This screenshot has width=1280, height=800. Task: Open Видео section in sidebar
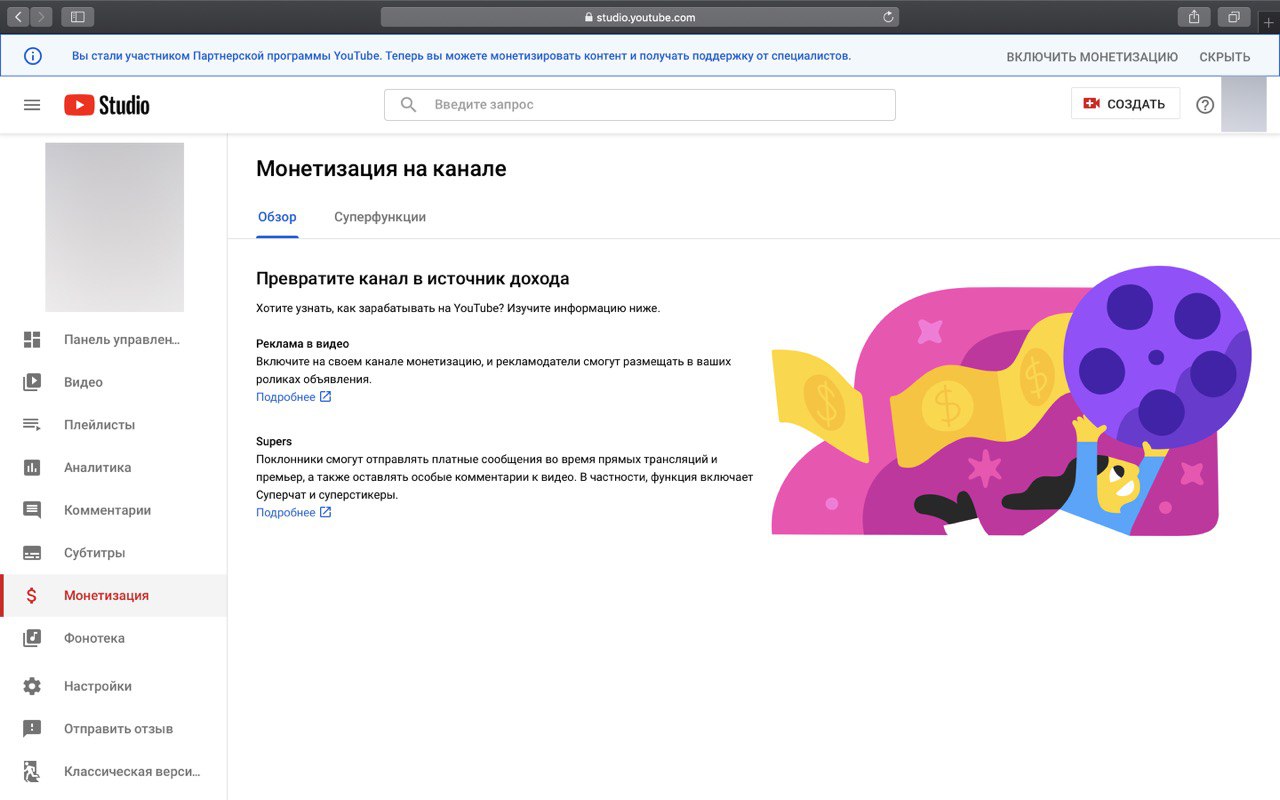(114, 382)
